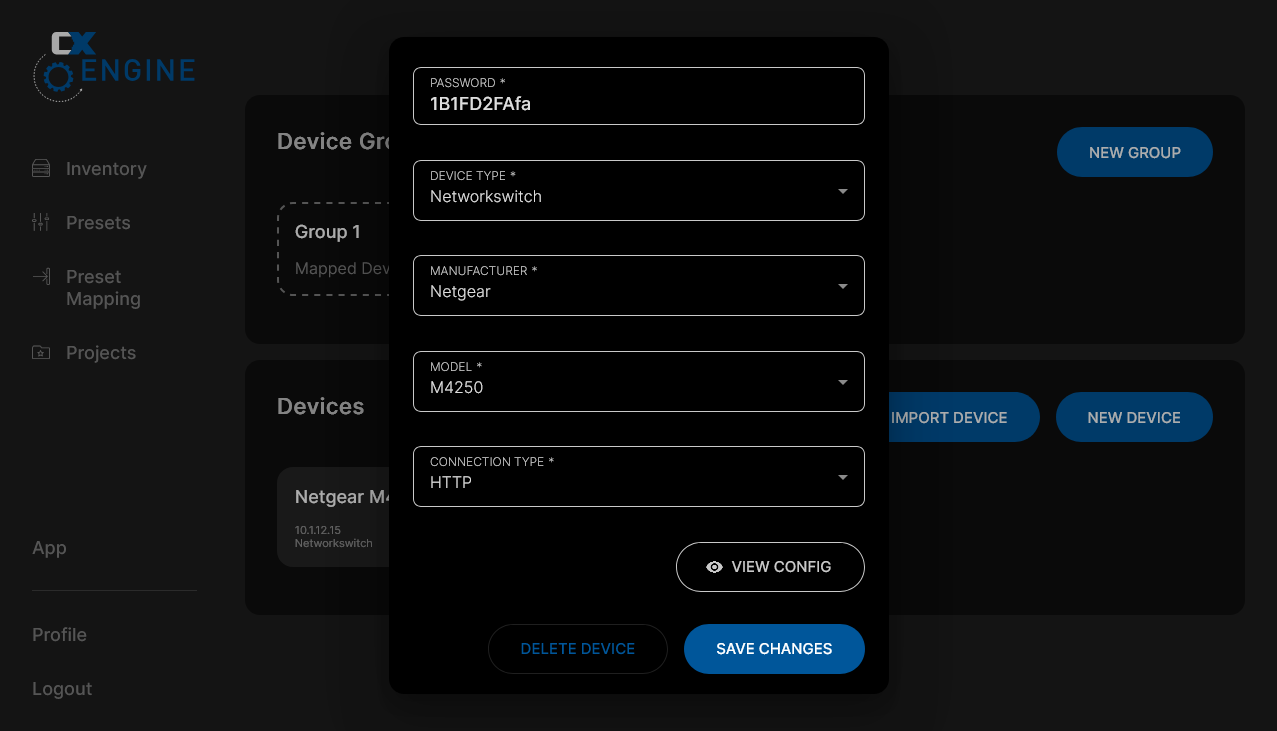Open Preset Mapping via its arrow icon
Image resolution: width=1277 pixels, height=731 pixels.
pos(41,277)
